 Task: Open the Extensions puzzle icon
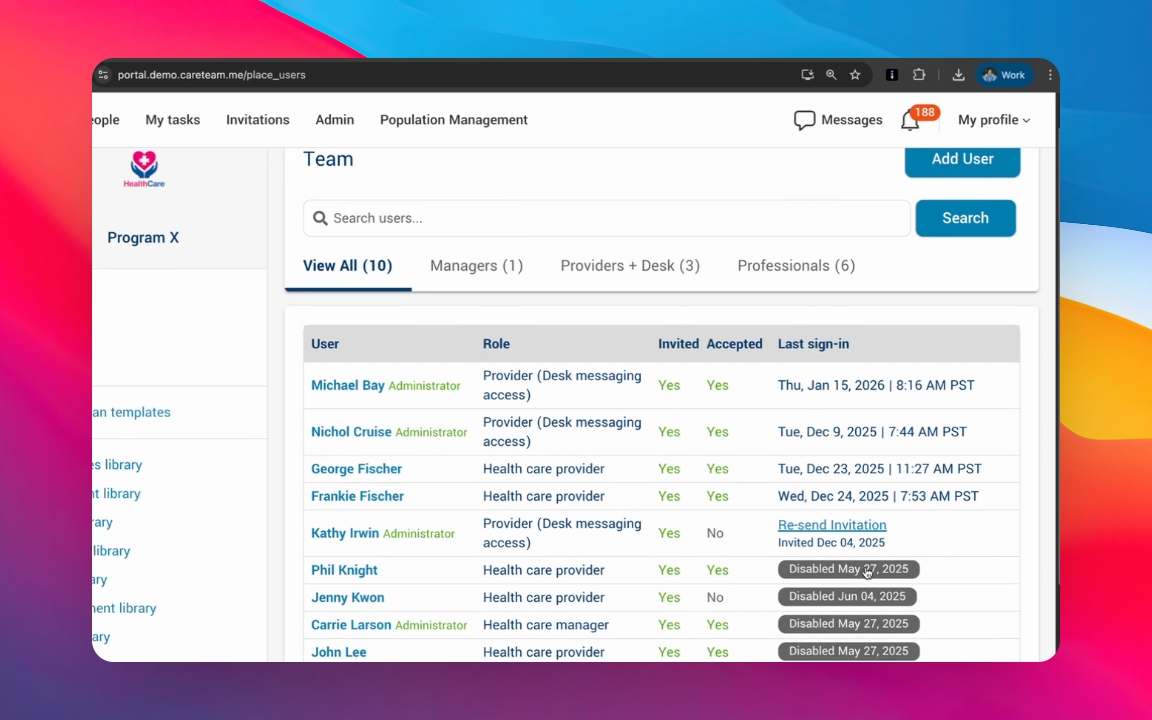(x=919, y=75)
